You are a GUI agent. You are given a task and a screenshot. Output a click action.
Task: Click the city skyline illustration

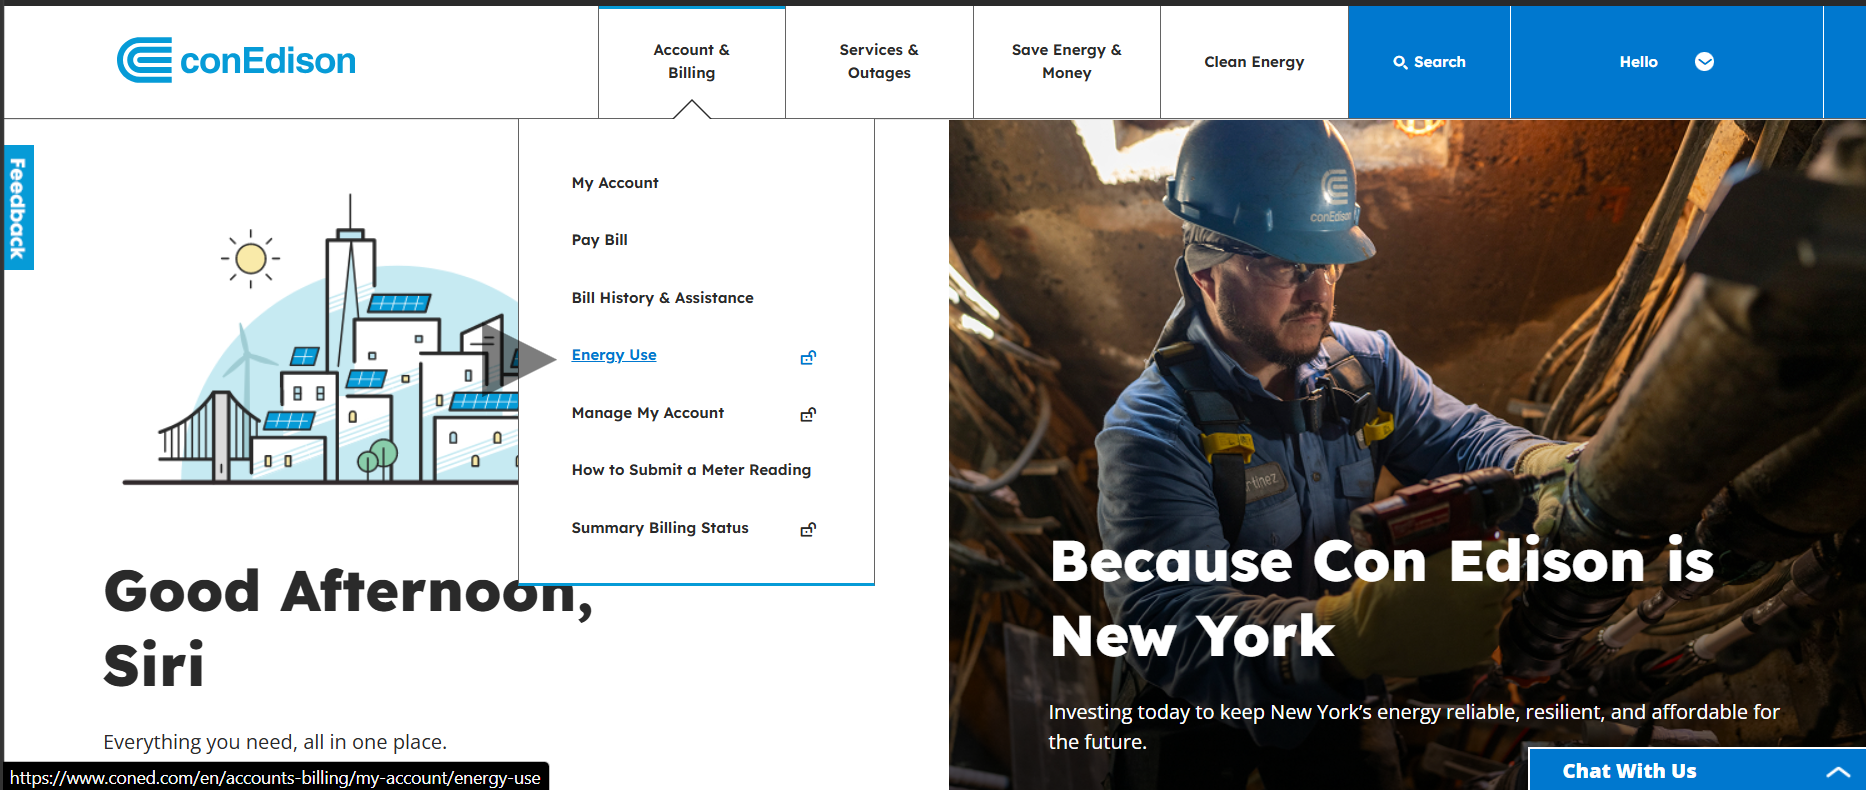click(x=320, y=340)
